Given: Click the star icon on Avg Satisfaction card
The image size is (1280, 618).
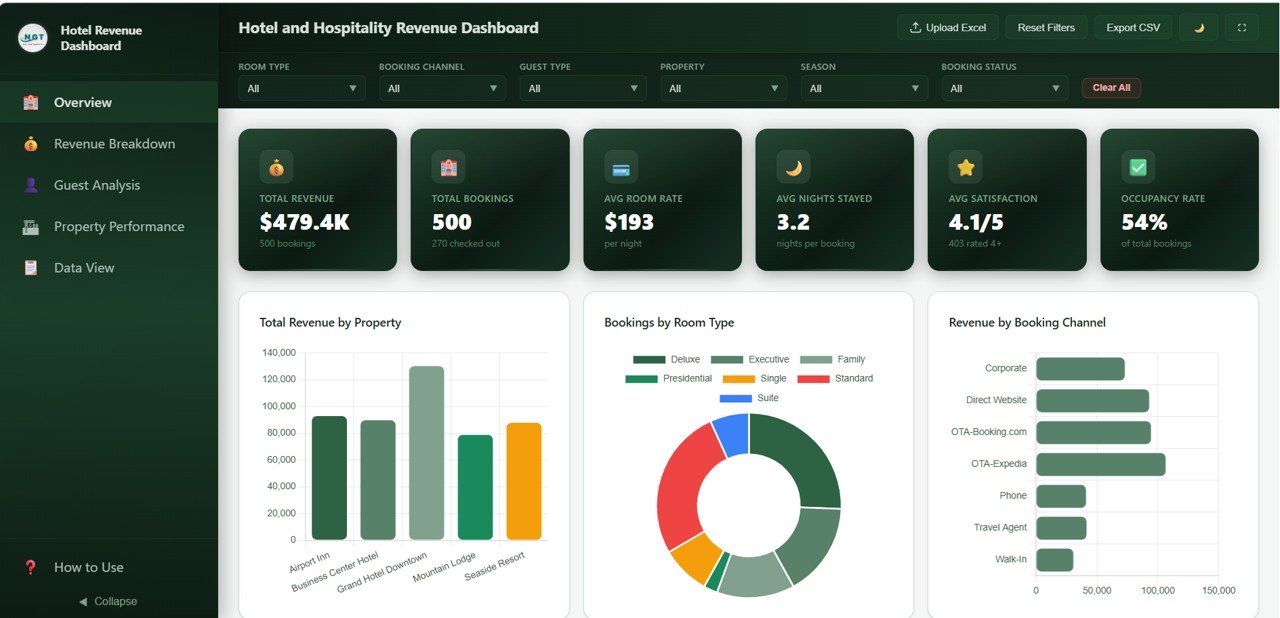Looking at the screenshot, I should (965, 166).
